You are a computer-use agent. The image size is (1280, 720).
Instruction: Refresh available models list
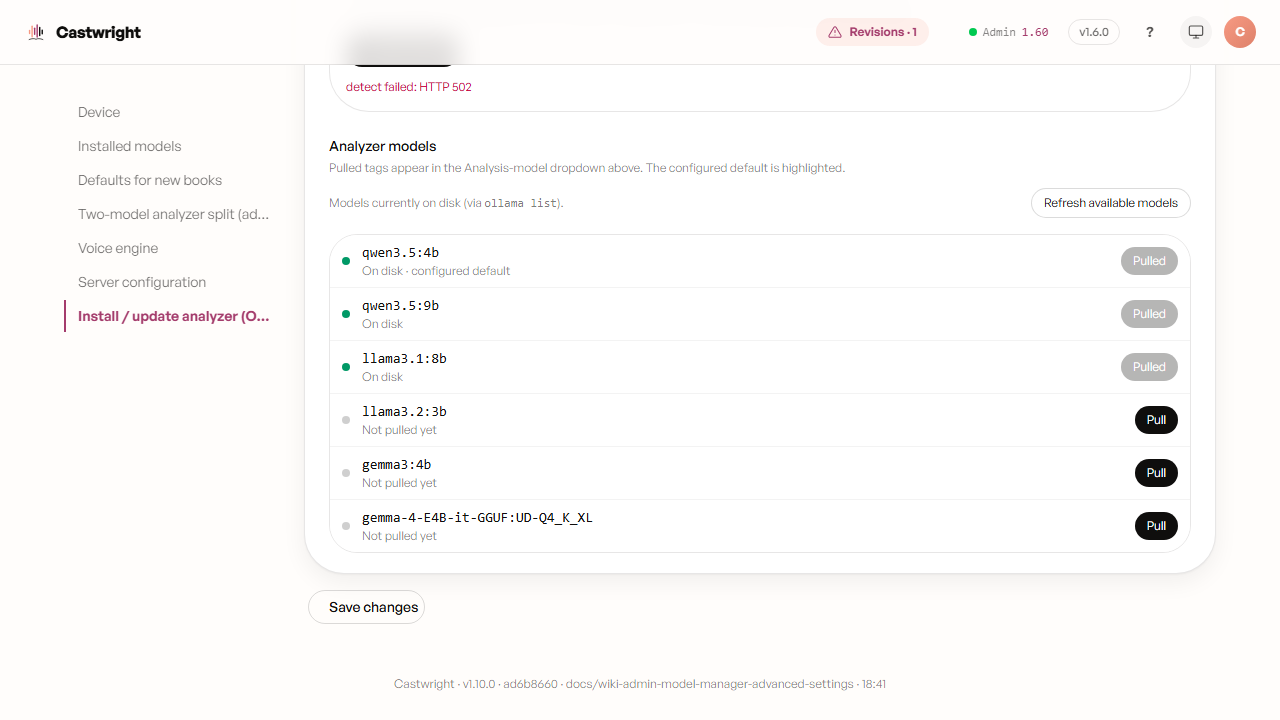tap(1111, 203)
